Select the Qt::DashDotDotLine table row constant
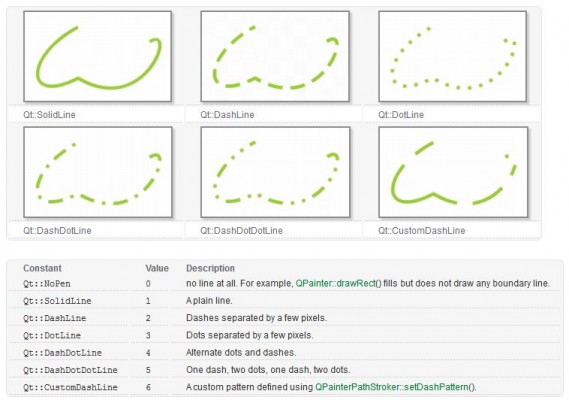The height and width of the screenshot is (400, 569). click(x=70, y=370)
